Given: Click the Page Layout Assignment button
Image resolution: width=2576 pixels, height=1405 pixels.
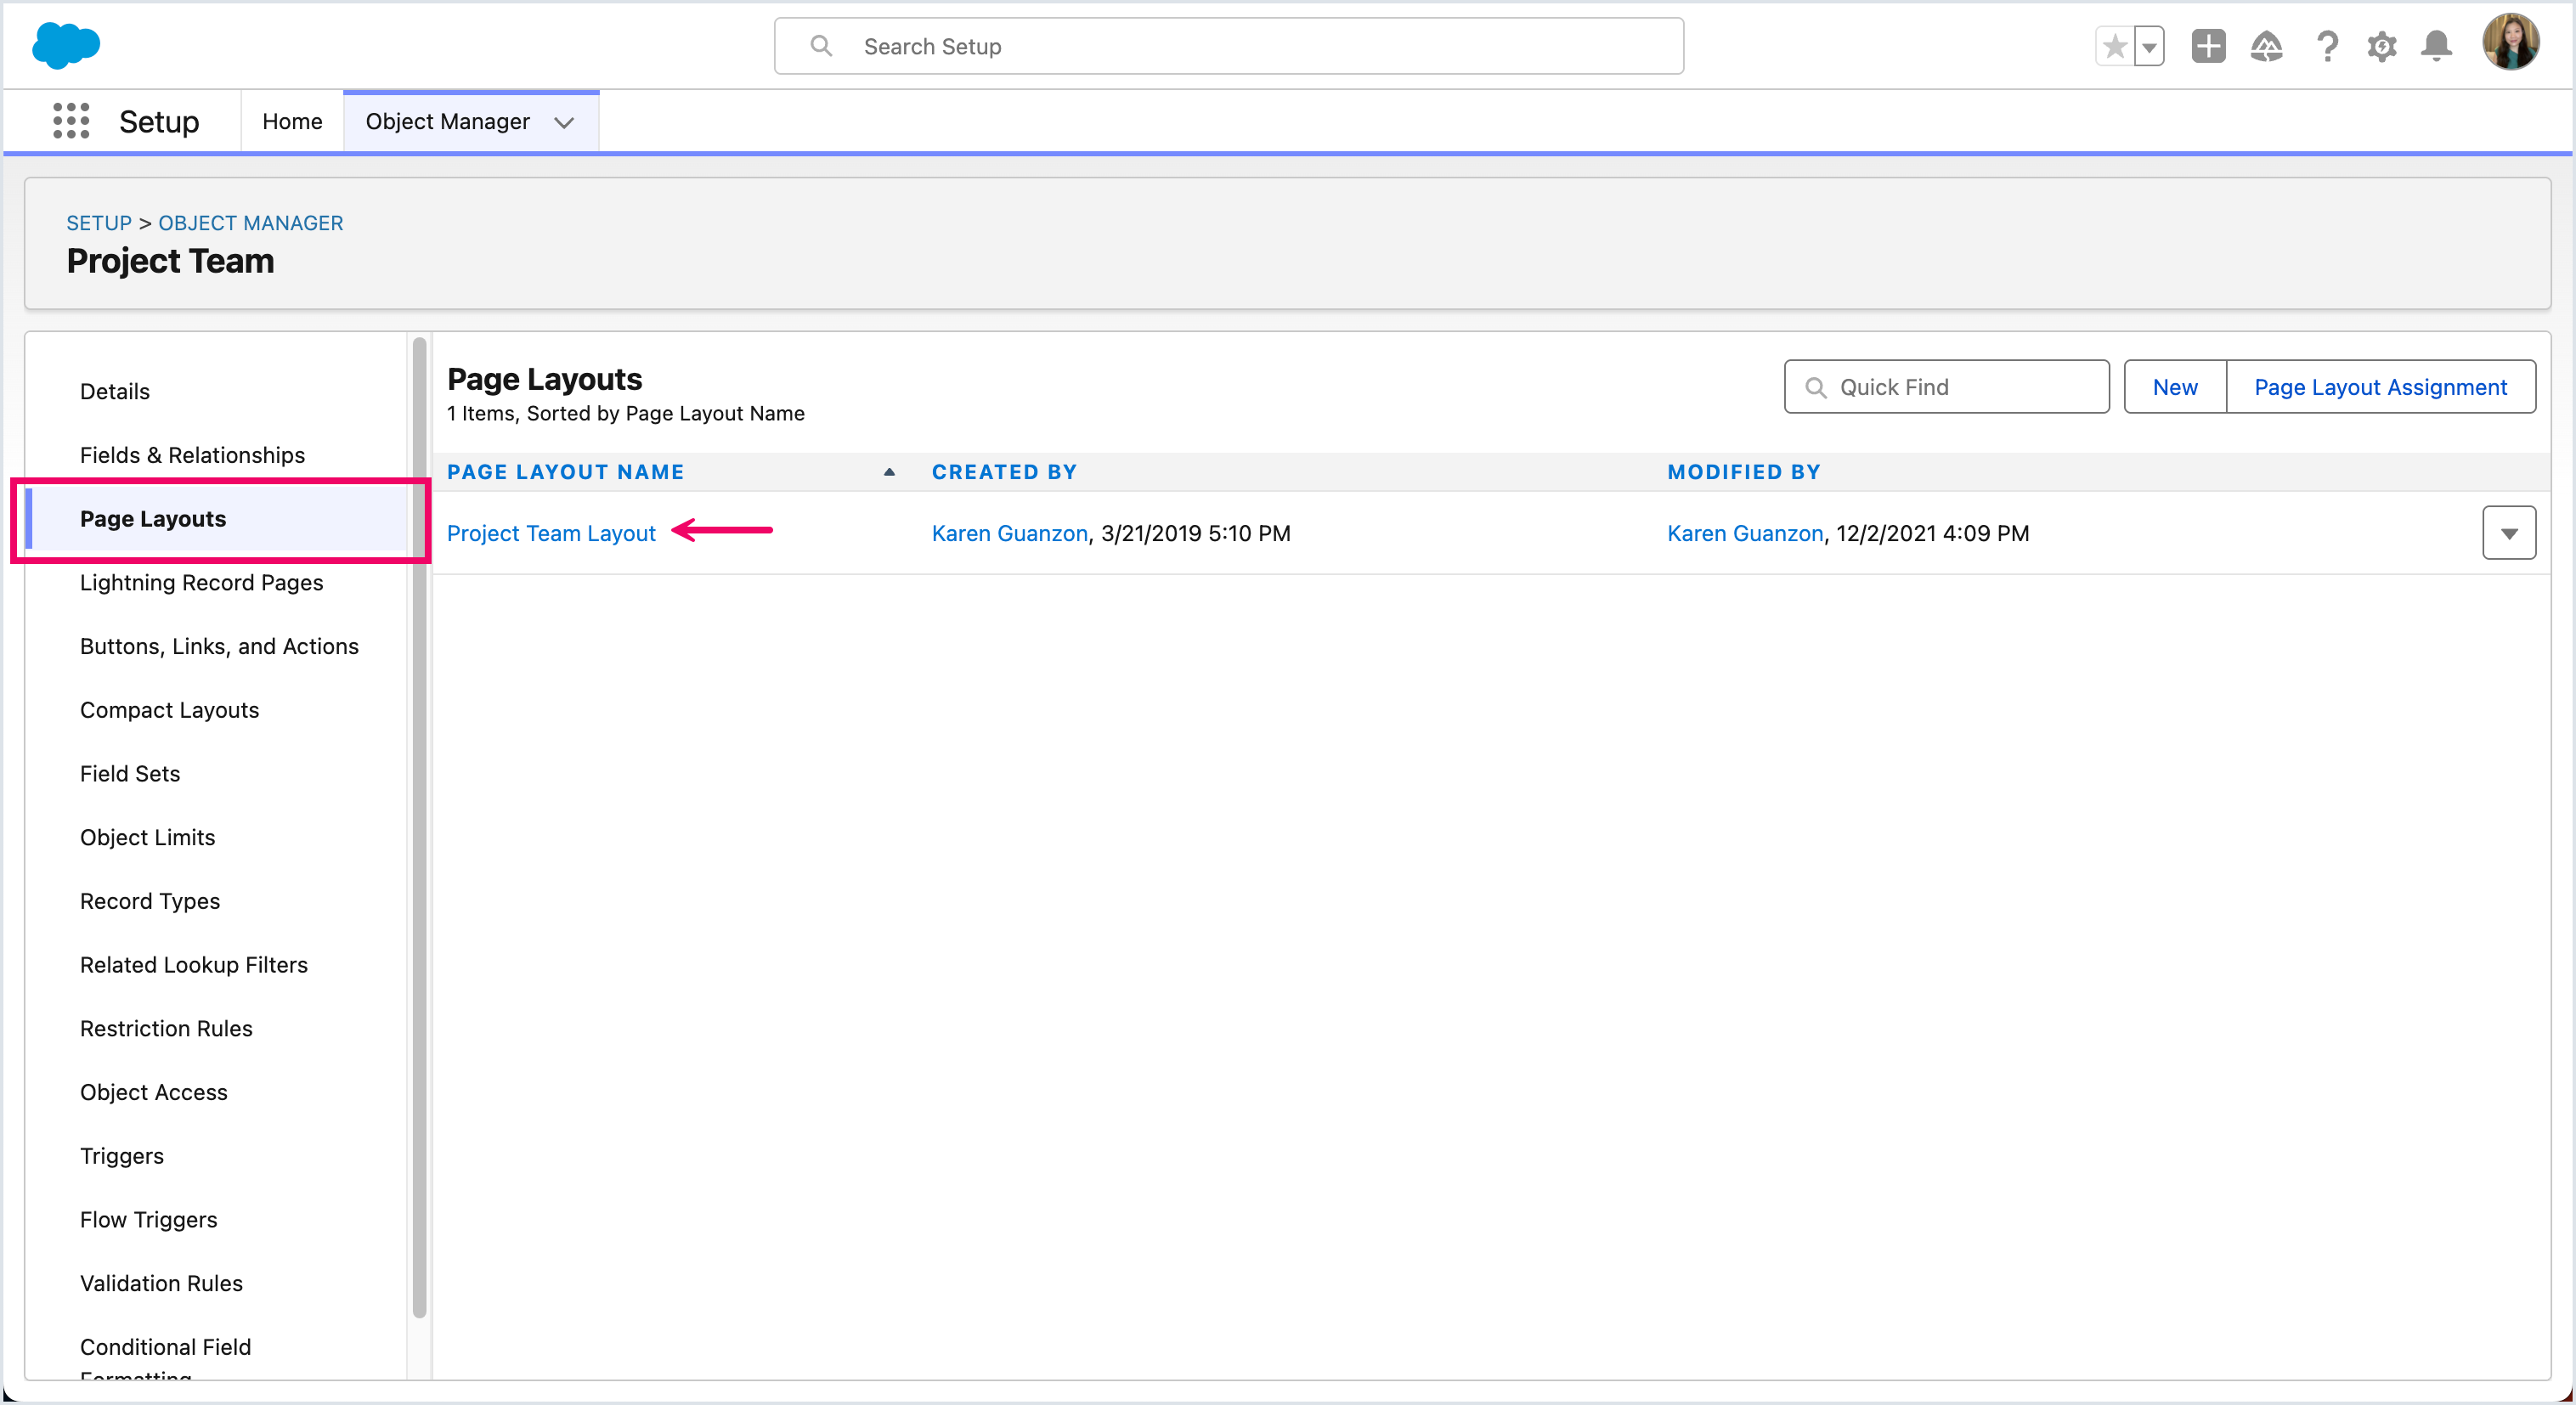Looking at the screenshot, I should [2380, 387].
